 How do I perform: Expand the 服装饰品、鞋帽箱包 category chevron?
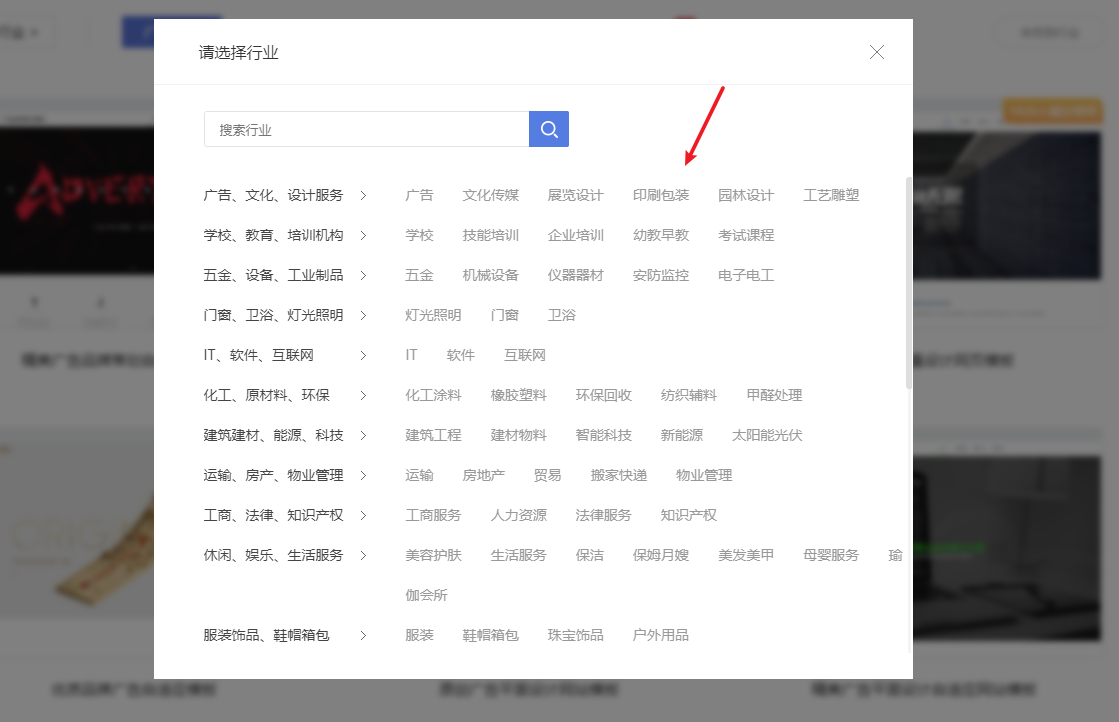364,634
